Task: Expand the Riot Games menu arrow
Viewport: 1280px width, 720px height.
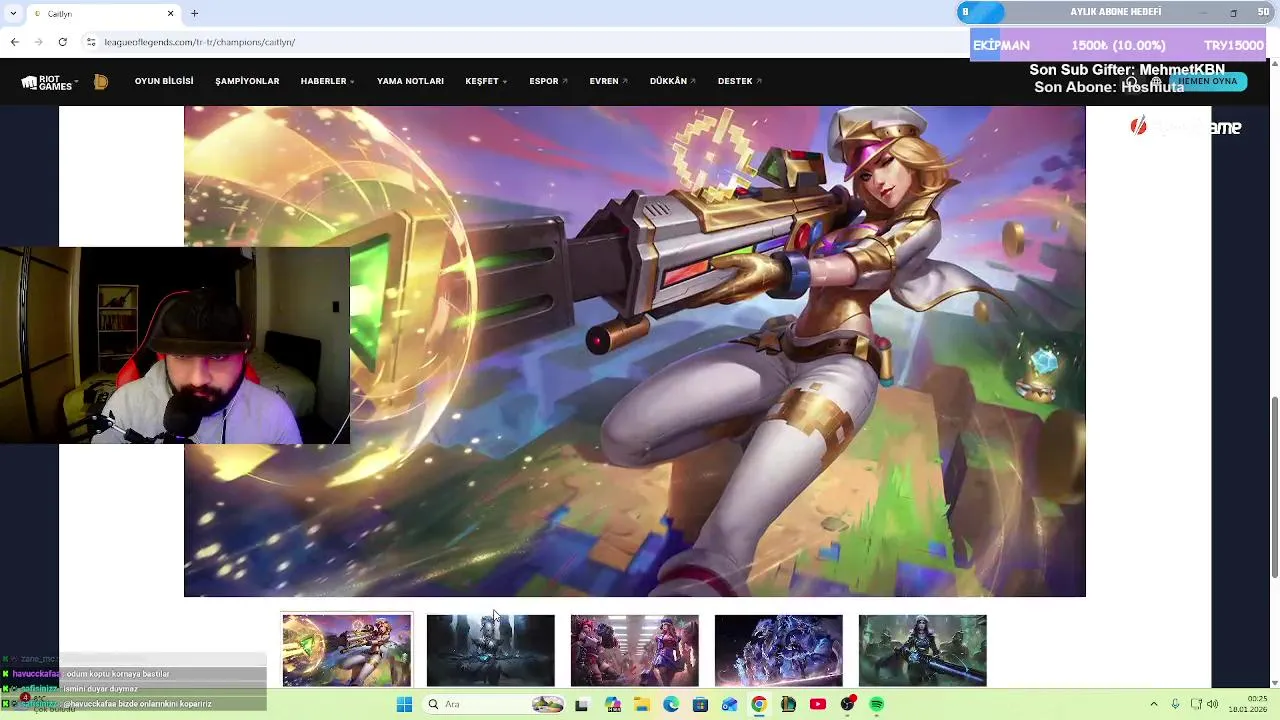Action: point(77,82)
